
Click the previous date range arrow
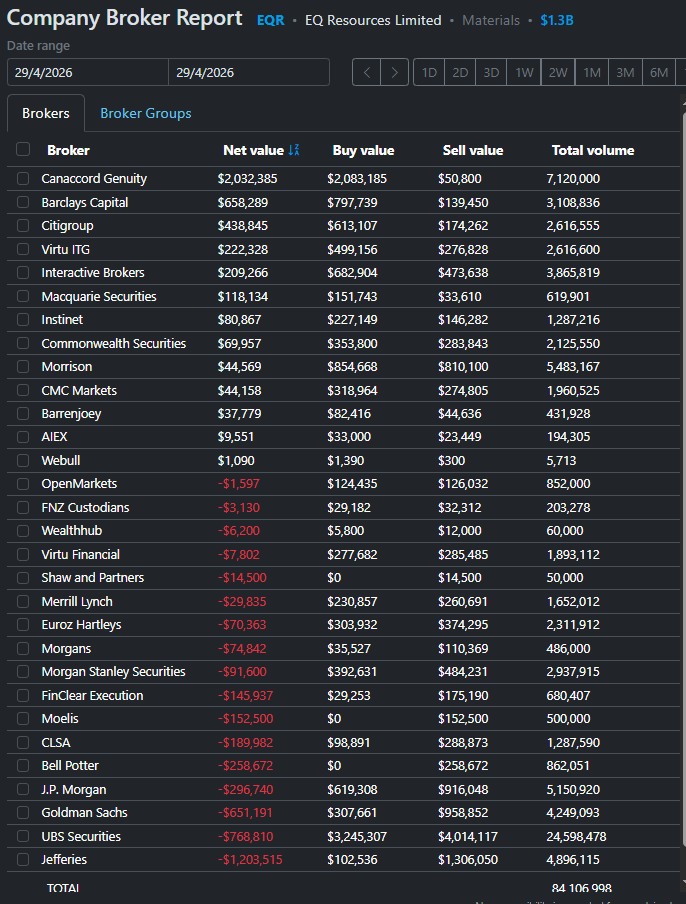pos(367,73)
